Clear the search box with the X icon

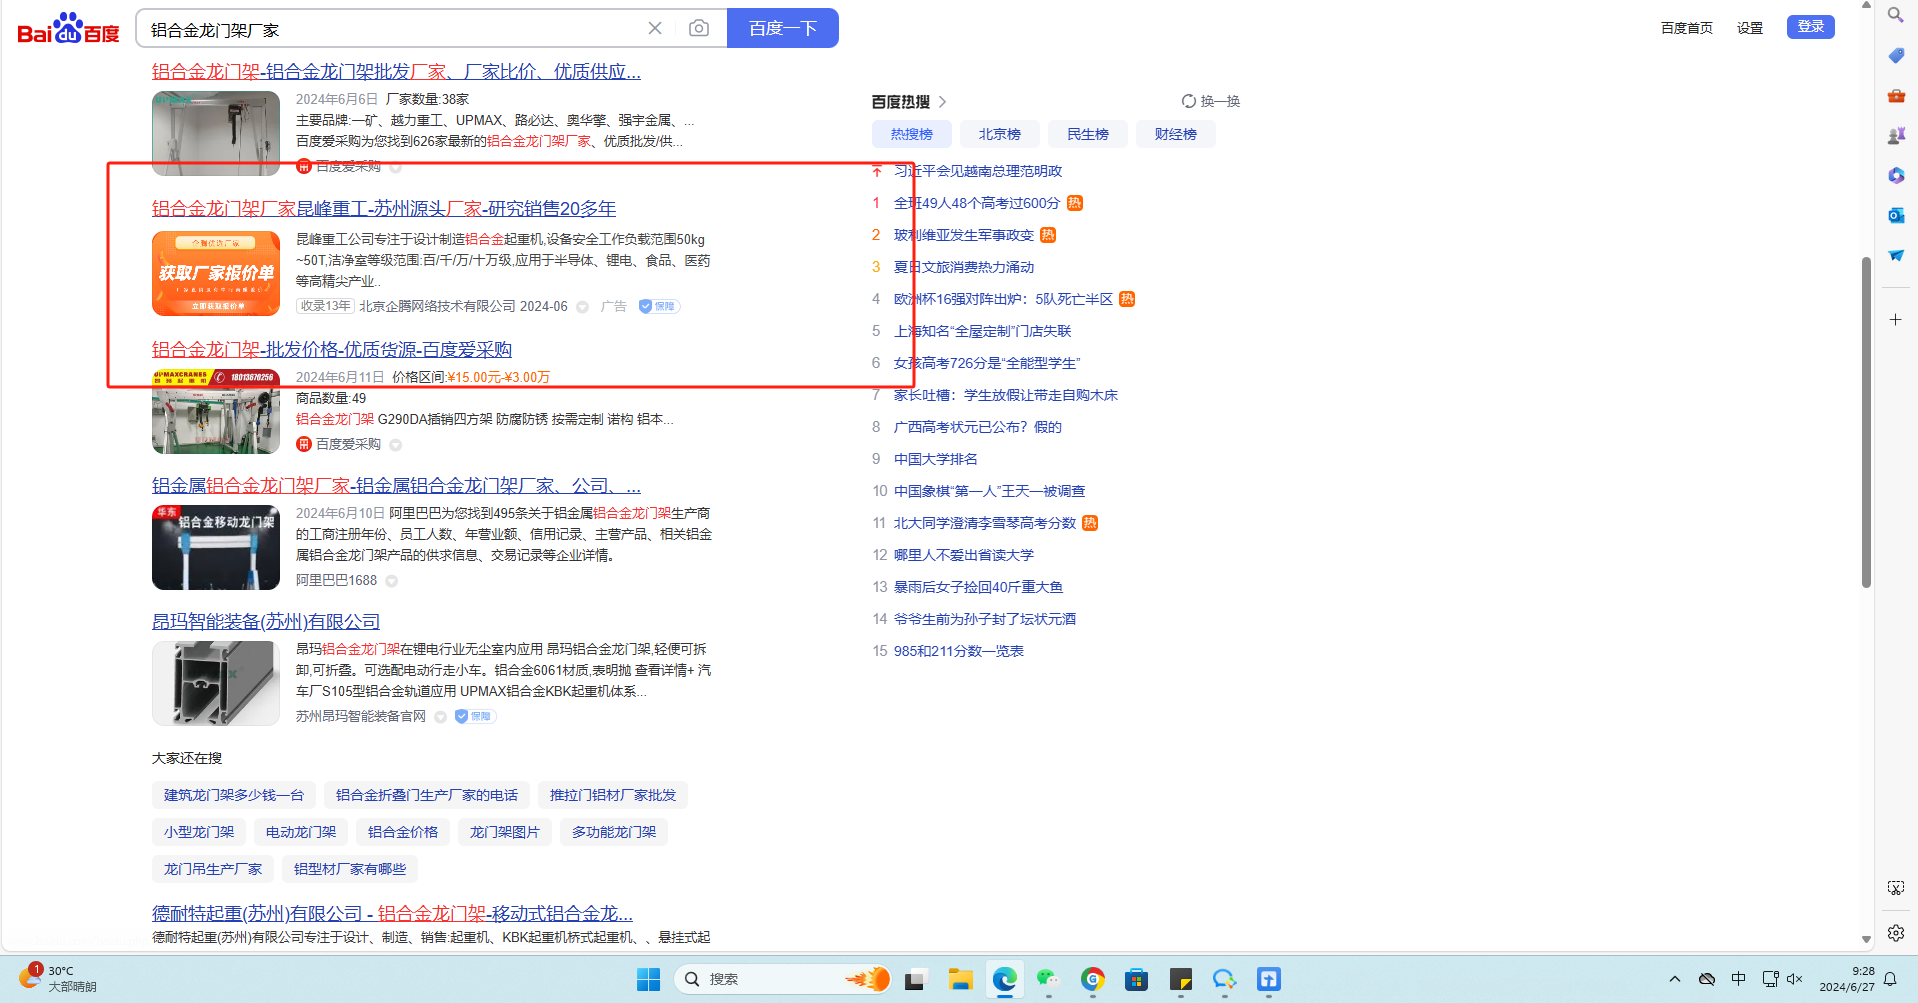click(x=655, y=28)
